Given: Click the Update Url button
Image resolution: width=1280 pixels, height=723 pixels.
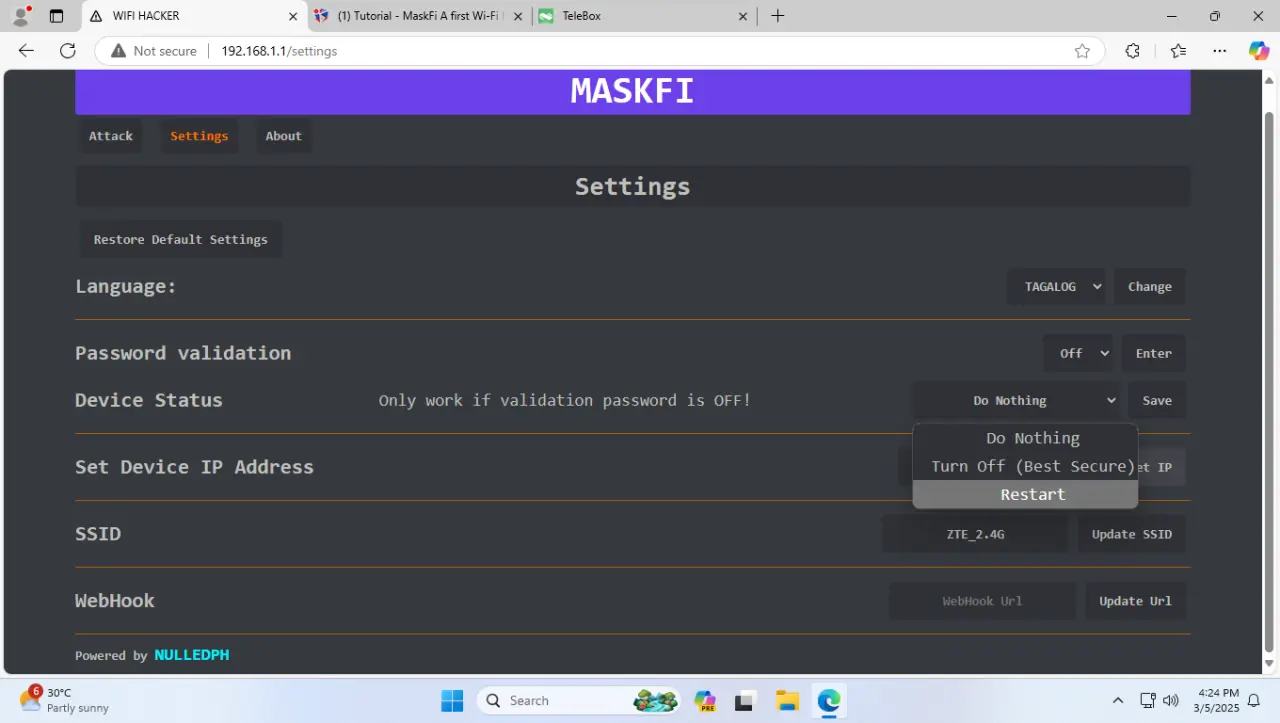Looking at the screenshot, I should click(1136, 601).
